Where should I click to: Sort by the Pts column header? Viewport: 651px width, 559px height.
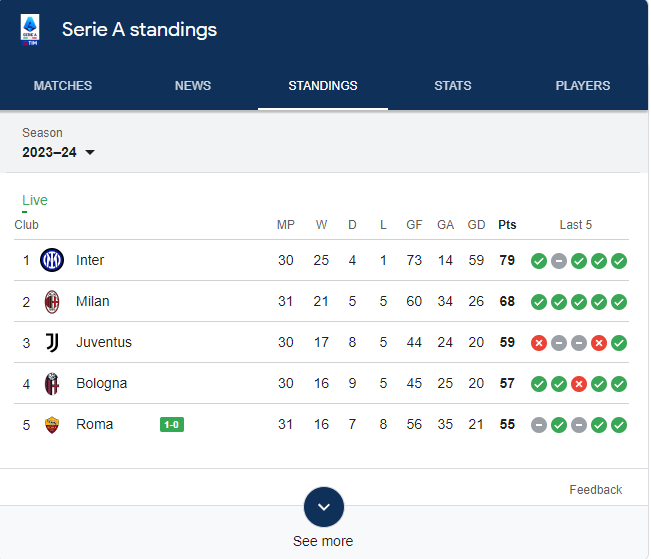click(x=507, y=225)
